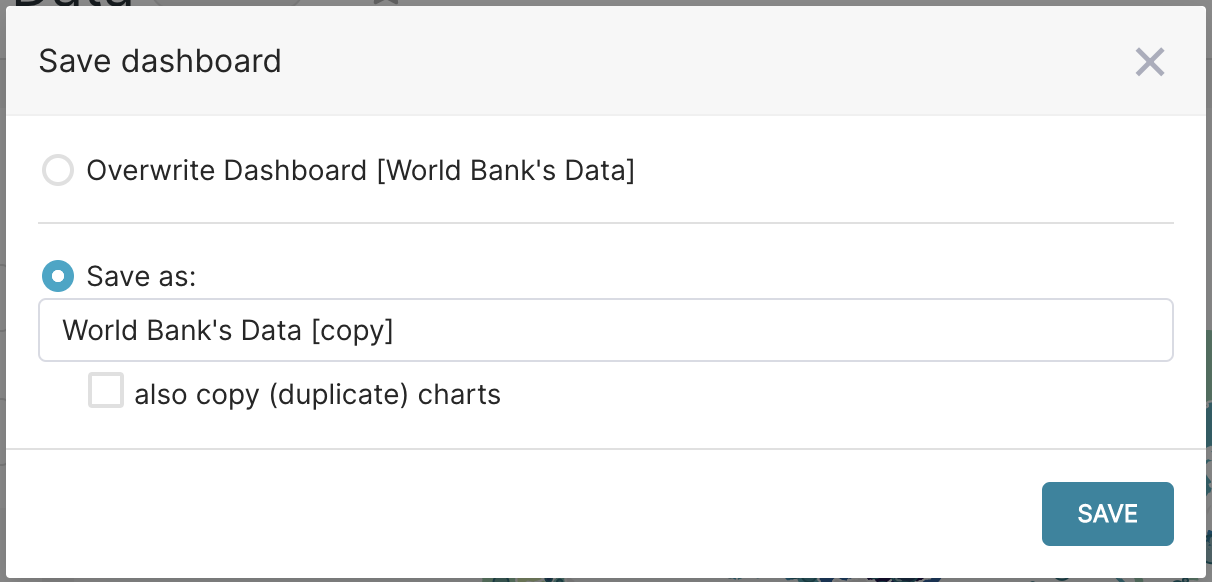Switch selection to overwrite mode
This screenshot has width=1212, height=582.
point(58,170)
